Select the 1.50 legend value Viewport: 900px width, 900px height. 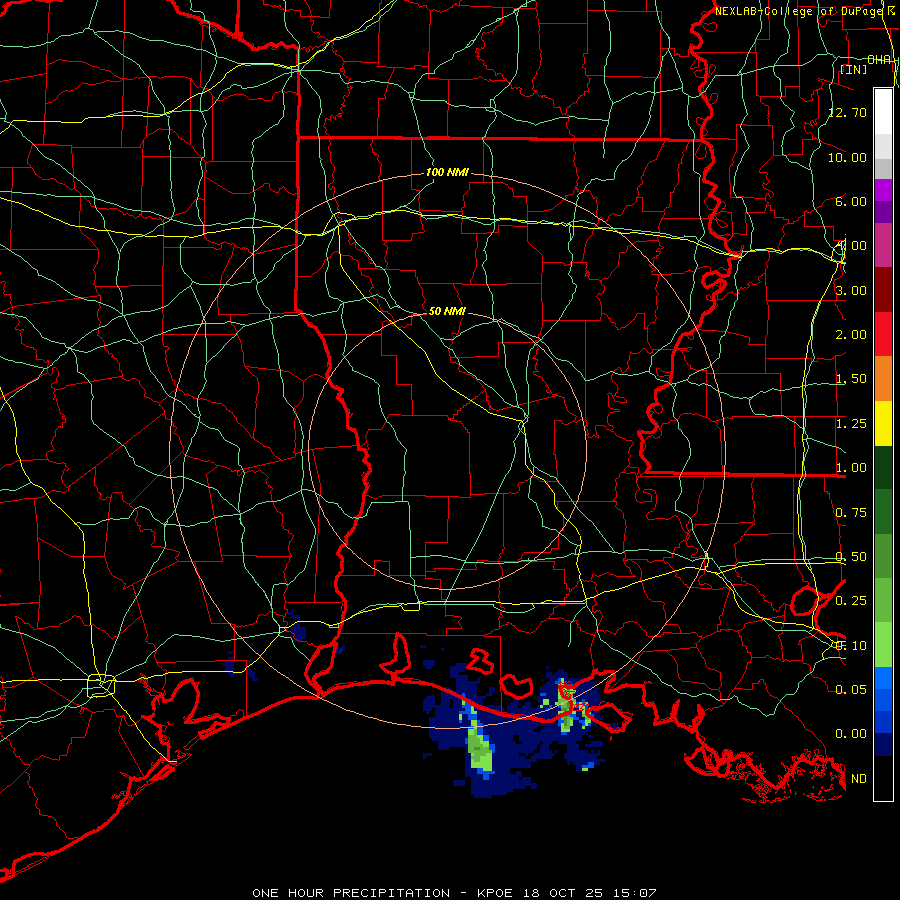pos(851,379)
